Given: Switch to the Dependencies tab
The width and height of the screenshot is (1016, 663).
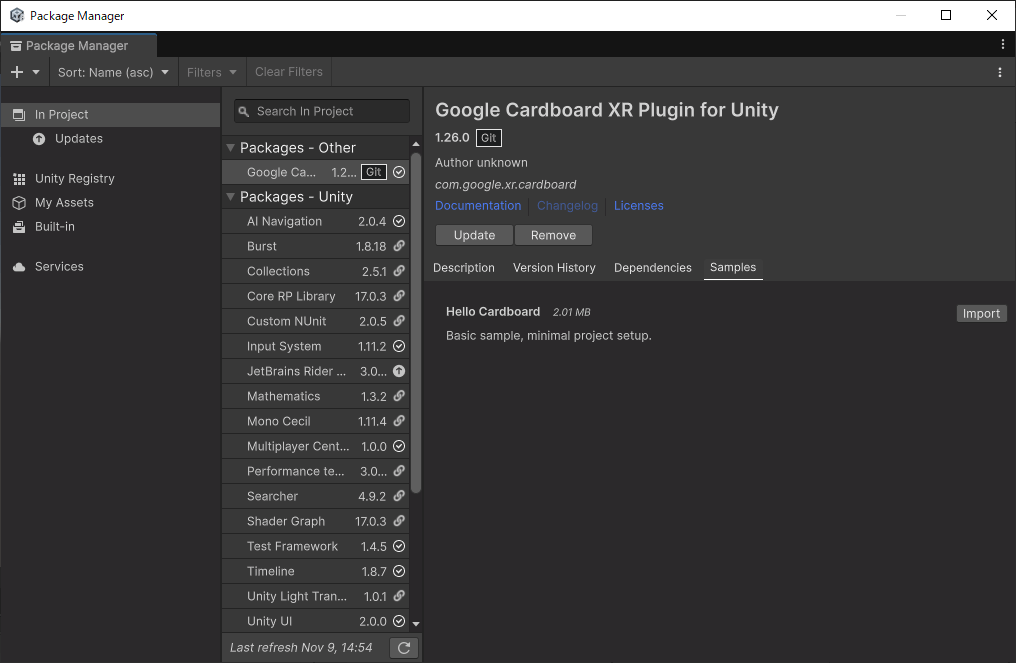Looking at the screenshot, I should click(652, 268).
